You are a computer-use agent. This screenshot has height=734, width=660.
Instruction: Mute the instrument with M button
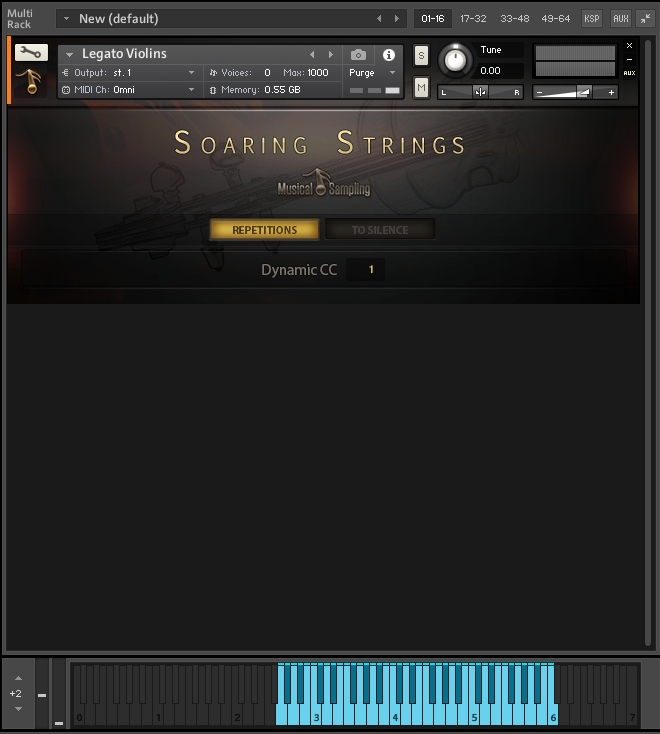(x=421, y=88)
